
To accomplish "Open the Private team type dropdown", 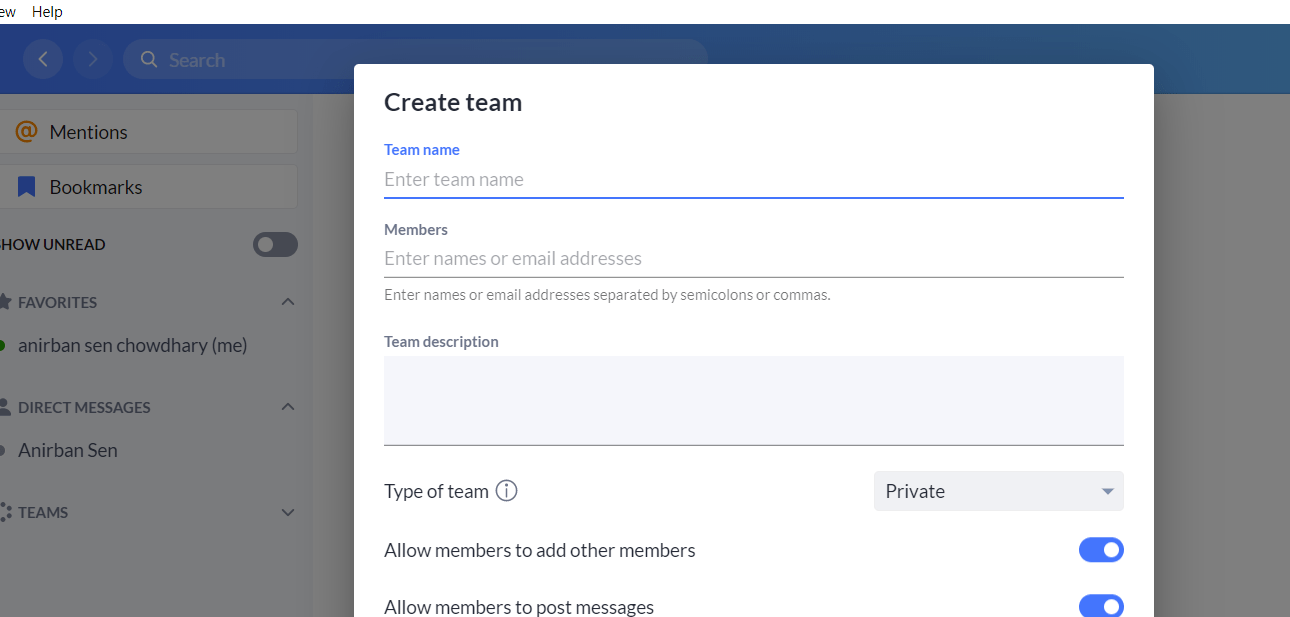I will point(998,490).
